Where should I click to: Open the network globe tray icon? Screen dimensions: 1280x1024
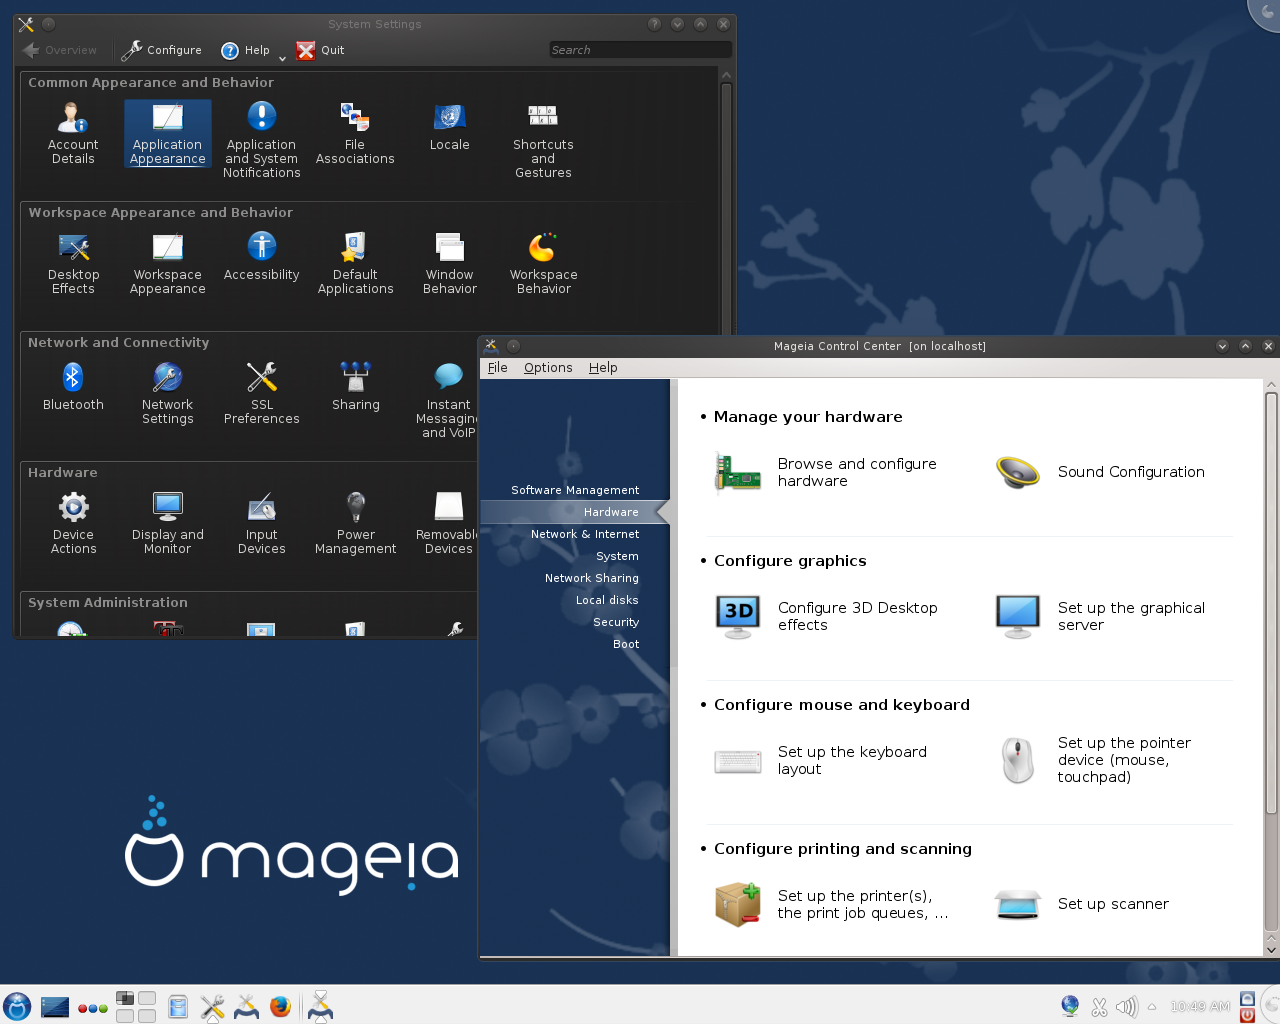coord(1070,1006)
